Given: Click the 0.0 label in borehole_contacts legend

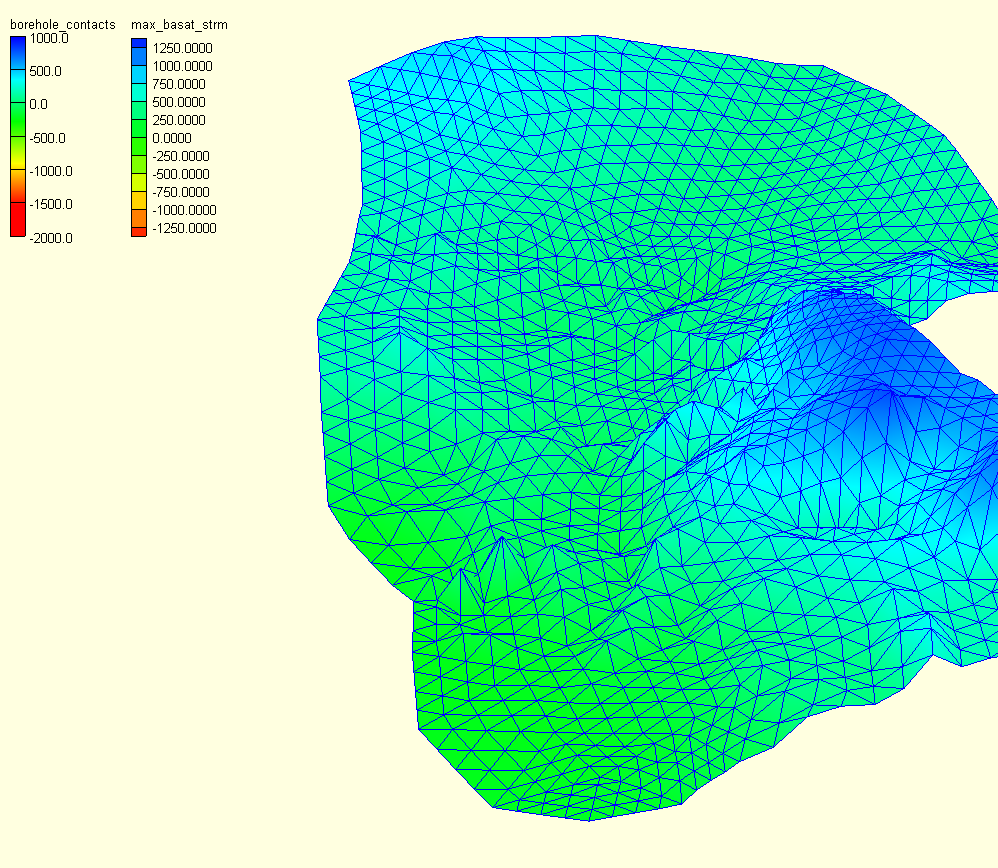Looking at the screenshot, I should coord(39,105).
